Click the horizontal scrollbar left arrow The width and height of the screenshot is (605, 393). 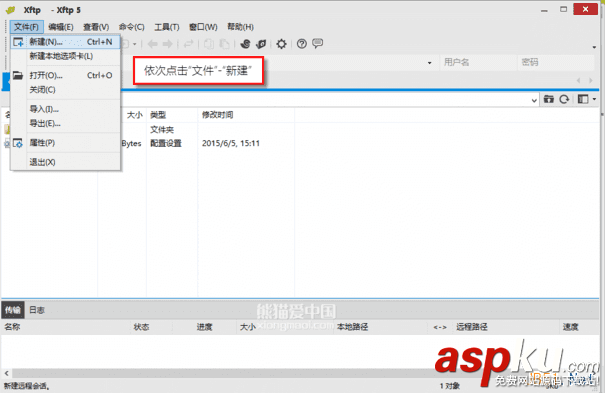coord(6,373)
